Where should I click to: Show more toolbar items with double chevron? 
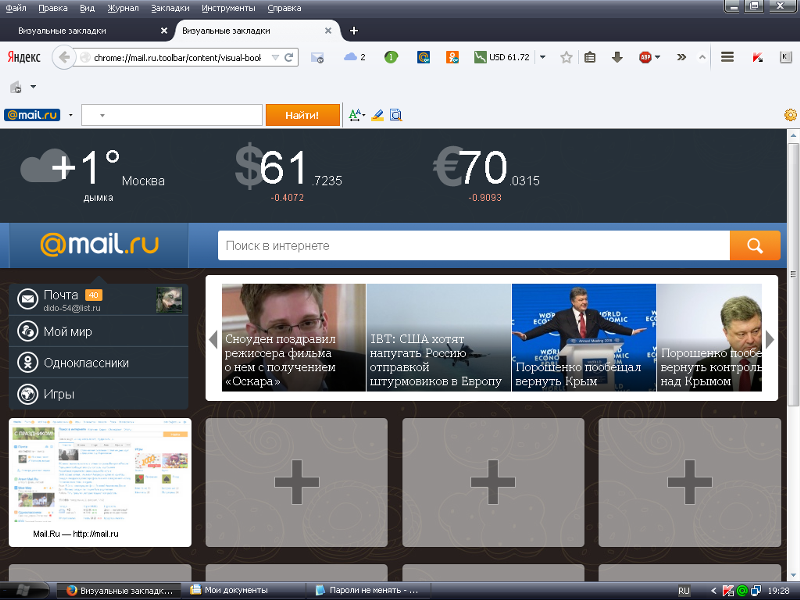[681, 57]
